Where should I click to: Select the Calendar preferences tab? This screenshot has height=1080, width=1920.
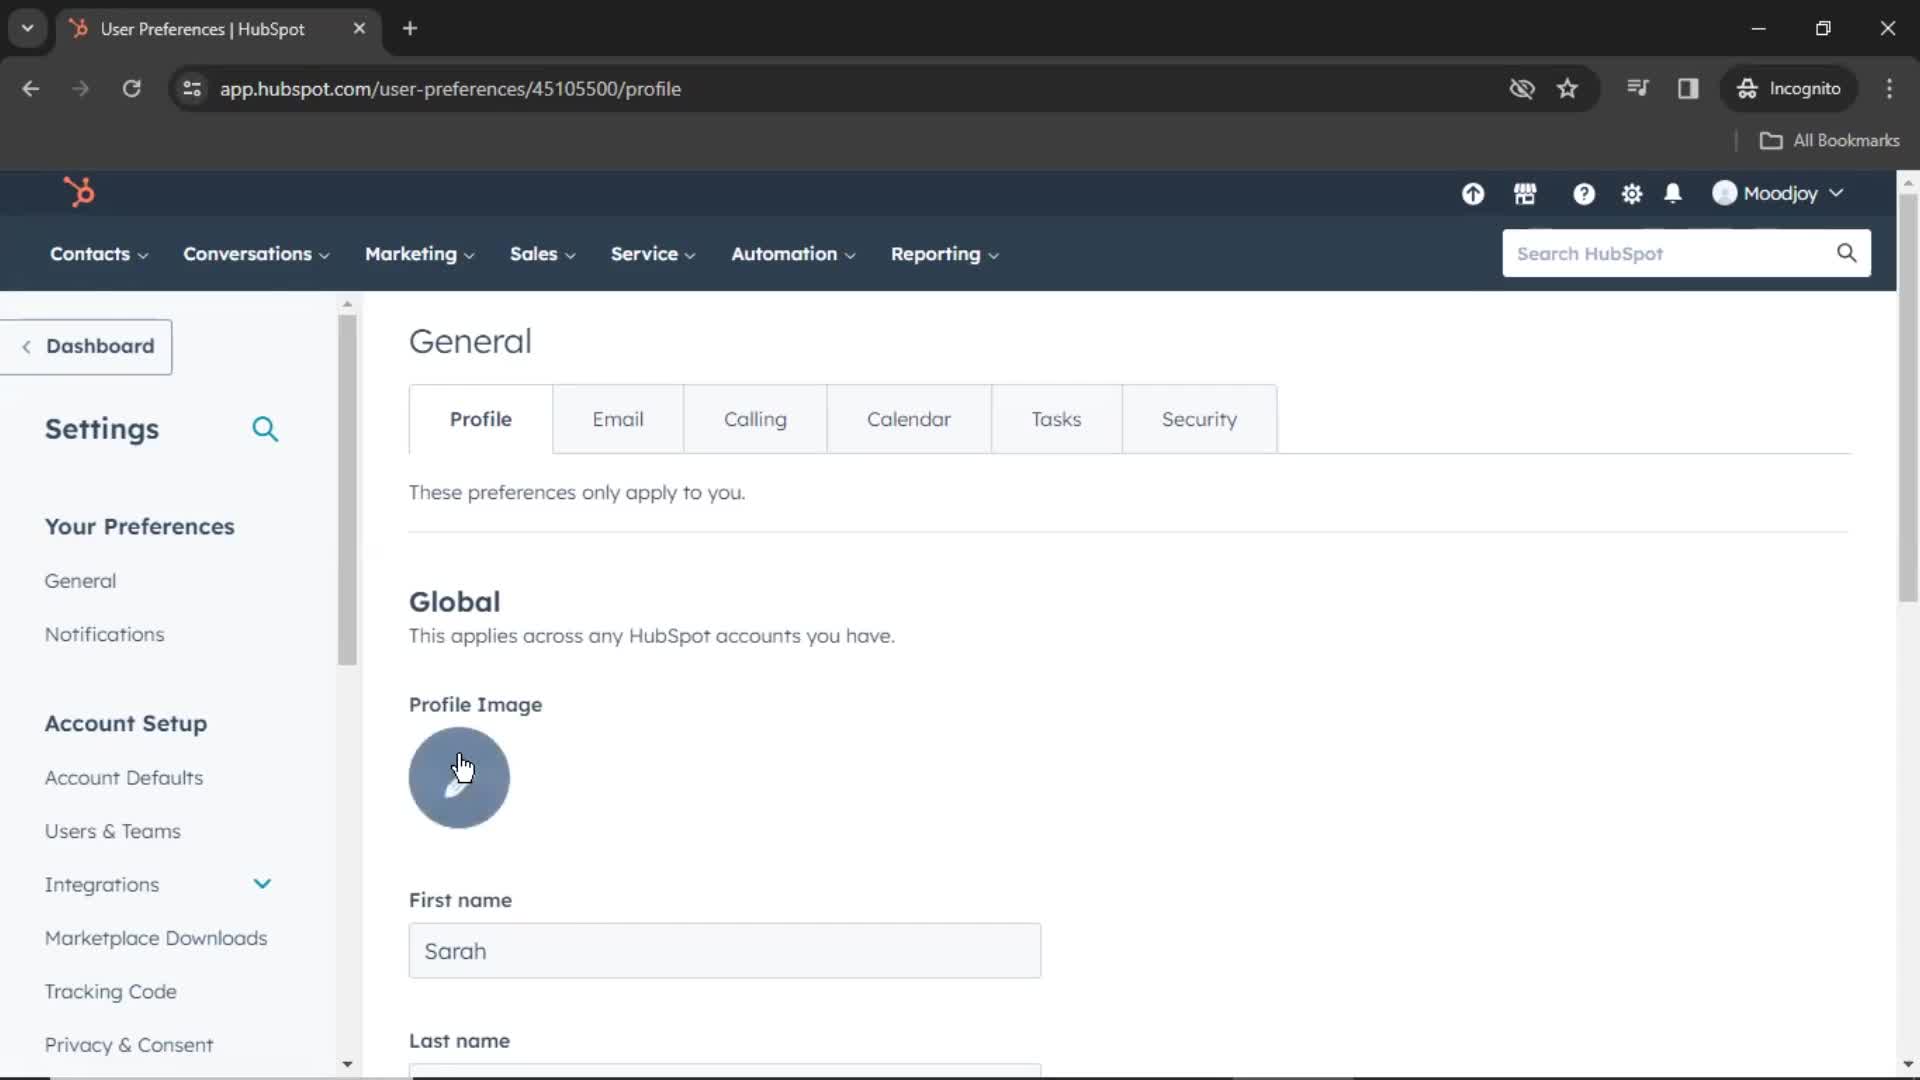point(909,419)
